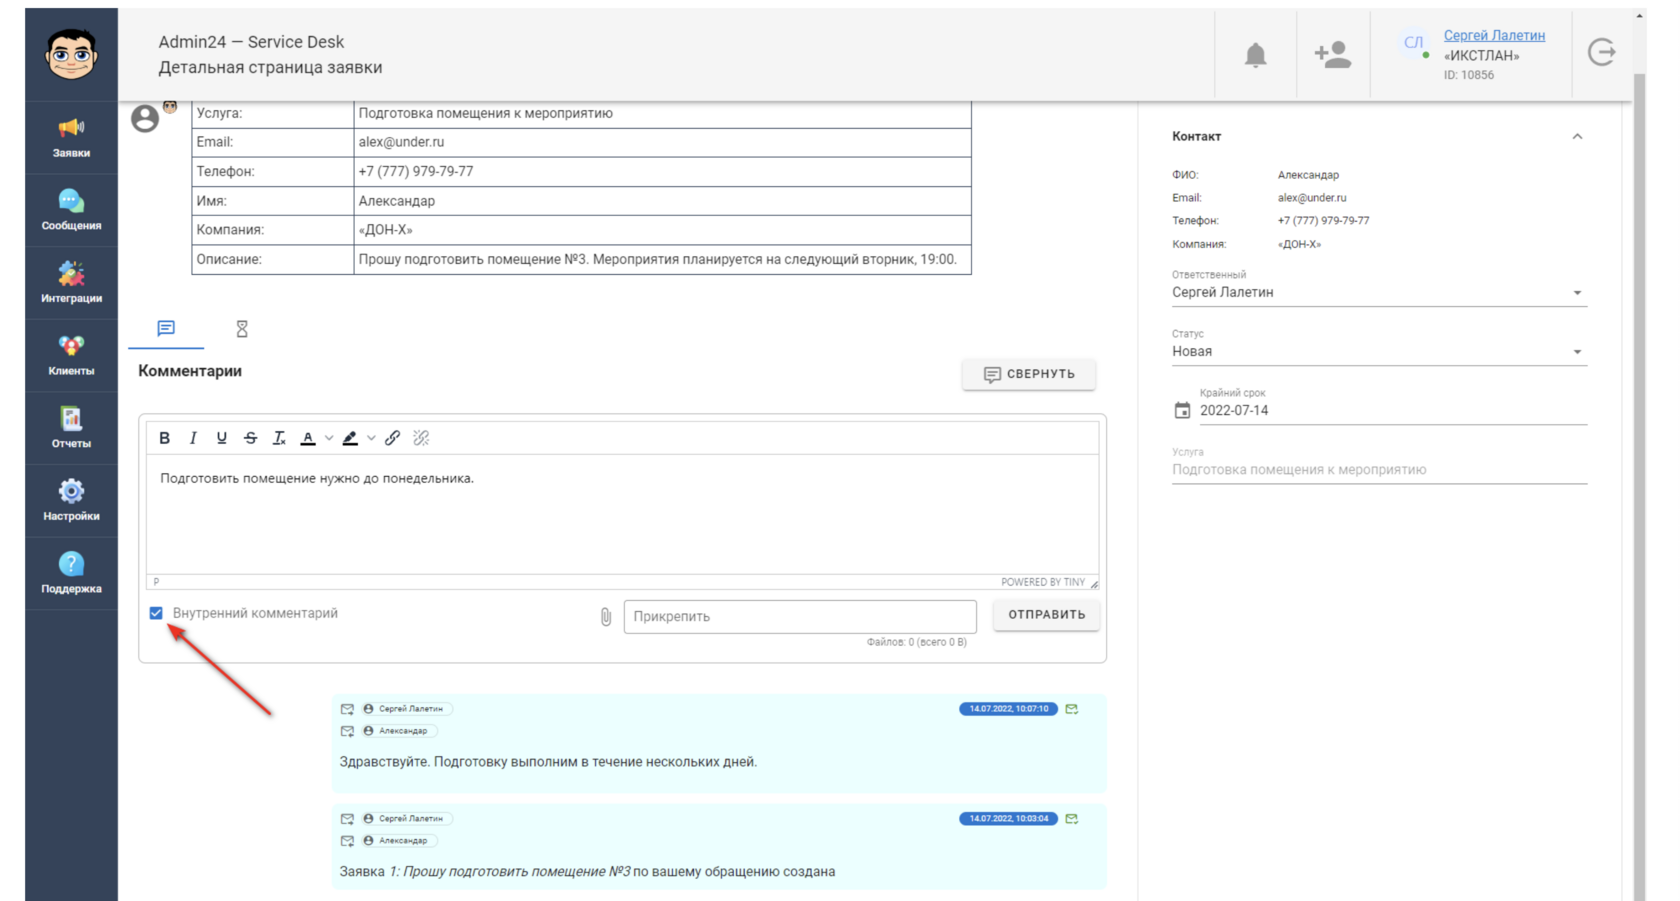Open Отчеты in the sidebar

pos(71,429)
